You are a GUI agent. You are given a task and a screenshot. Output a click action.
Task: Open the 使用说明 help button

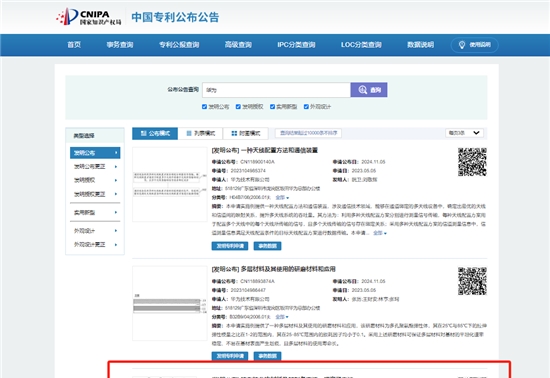coord(475,45)
